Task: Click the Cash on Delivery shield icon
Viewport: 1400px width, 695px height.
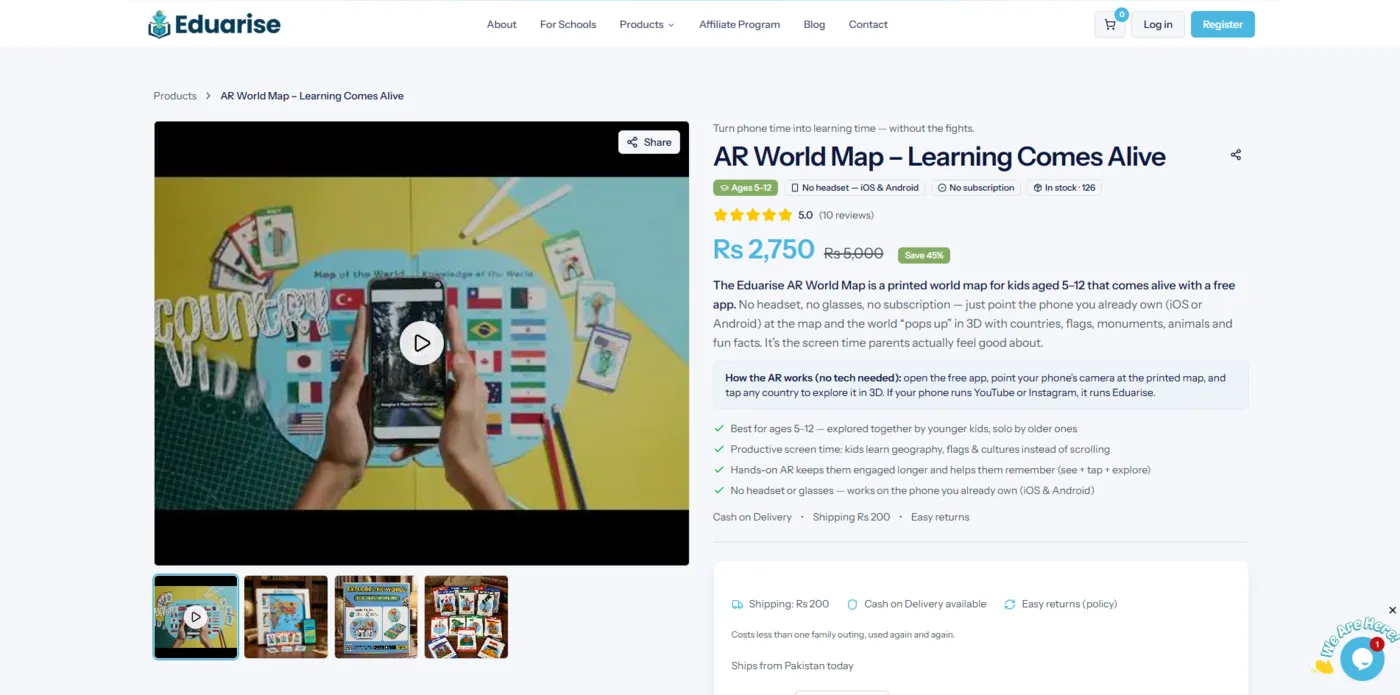Action: (853, 604)
